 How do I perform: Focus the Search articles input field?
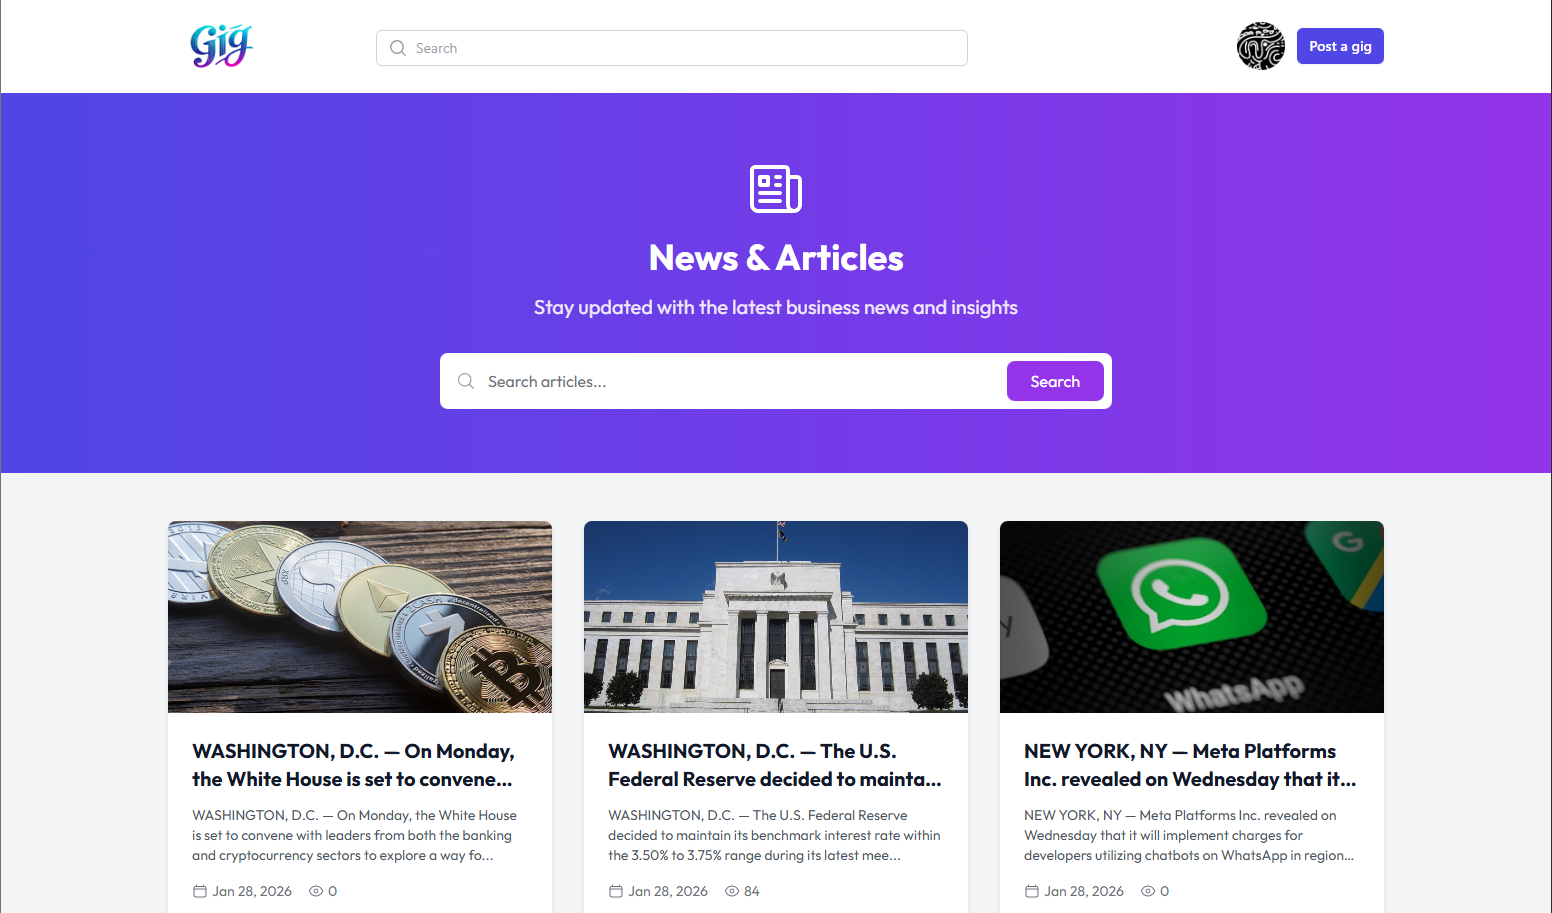(x=740, y=381)
